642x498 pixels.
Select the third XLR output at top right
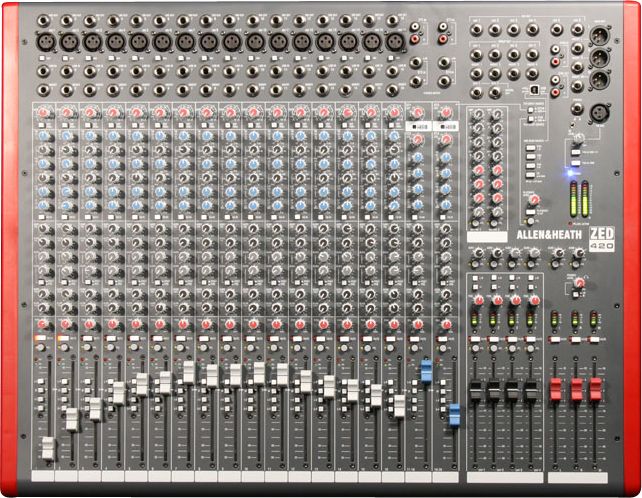pyautogui.click(x=599, y=79)
